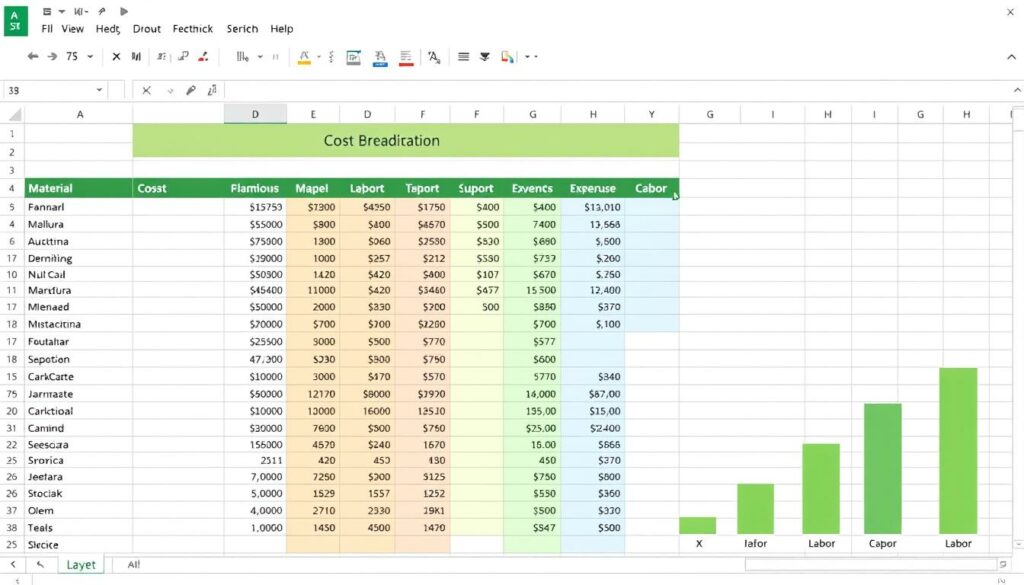Screen dimensions: 1024x585
Task: Select the column E header
Action: [x=313, y=114]
